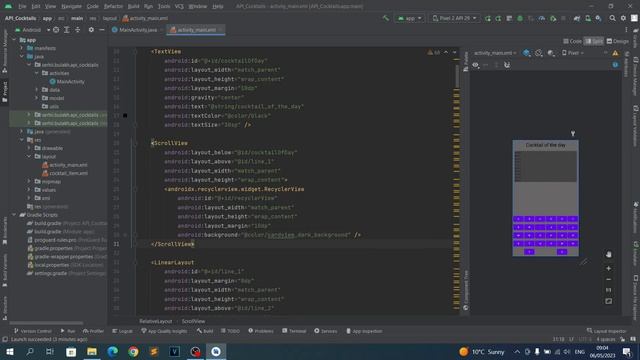640x360 pixels.
Task: Open Project panel options gear
Action: tap(91, 30)
